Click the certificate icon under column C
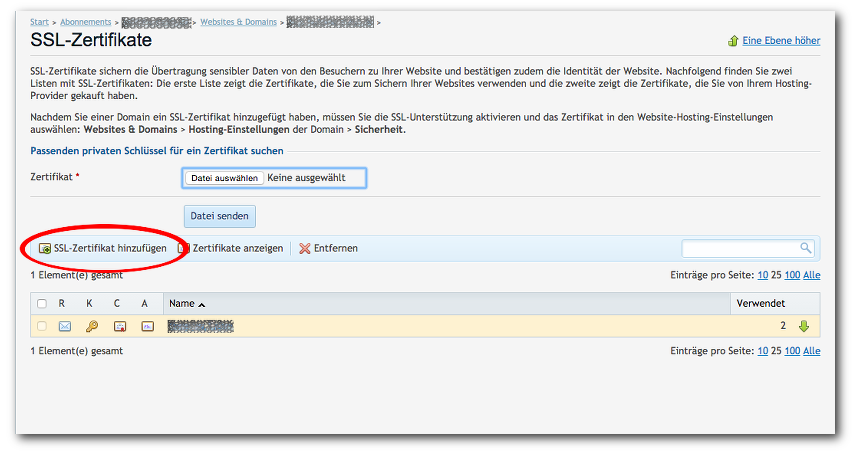This screenshot has width=854, height=453. (120, 326)
